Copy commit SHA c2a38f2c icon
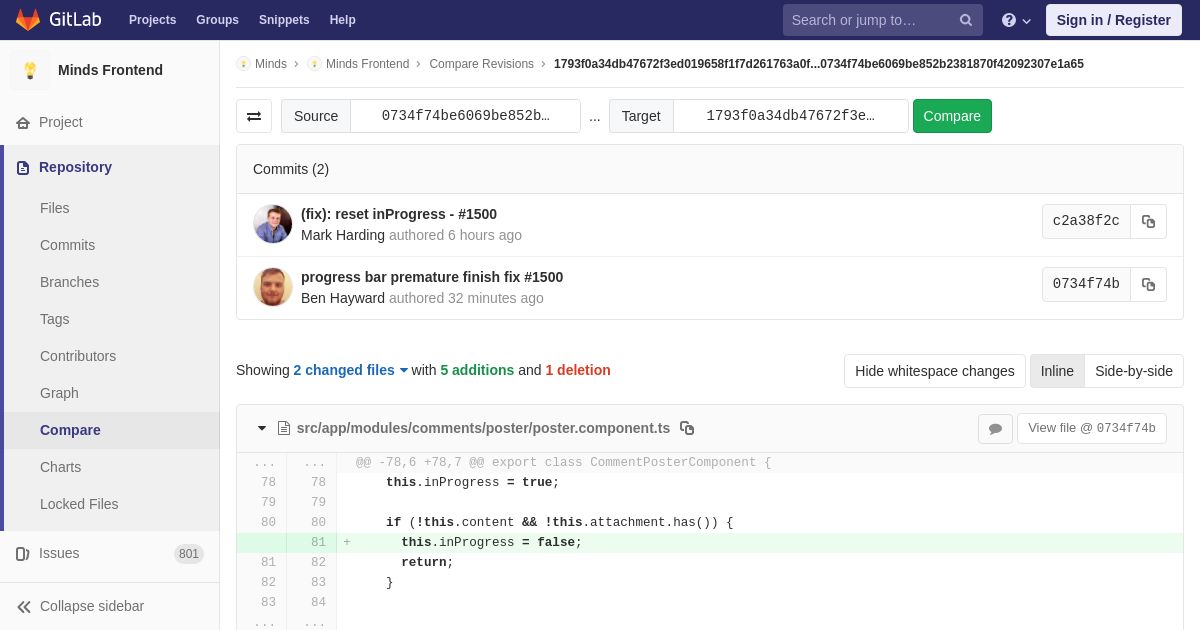 tap(1148, 221)
